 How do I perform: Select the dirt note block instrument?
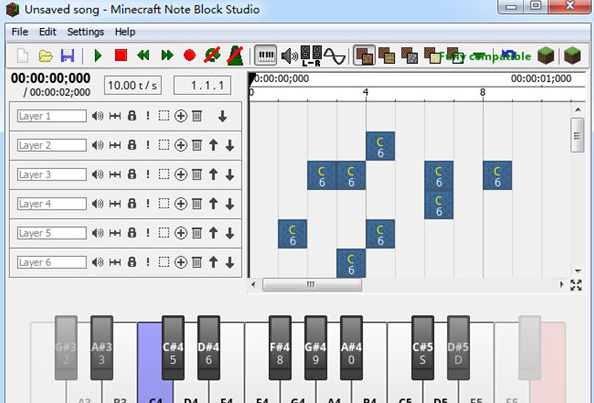(x=364, y=56)
